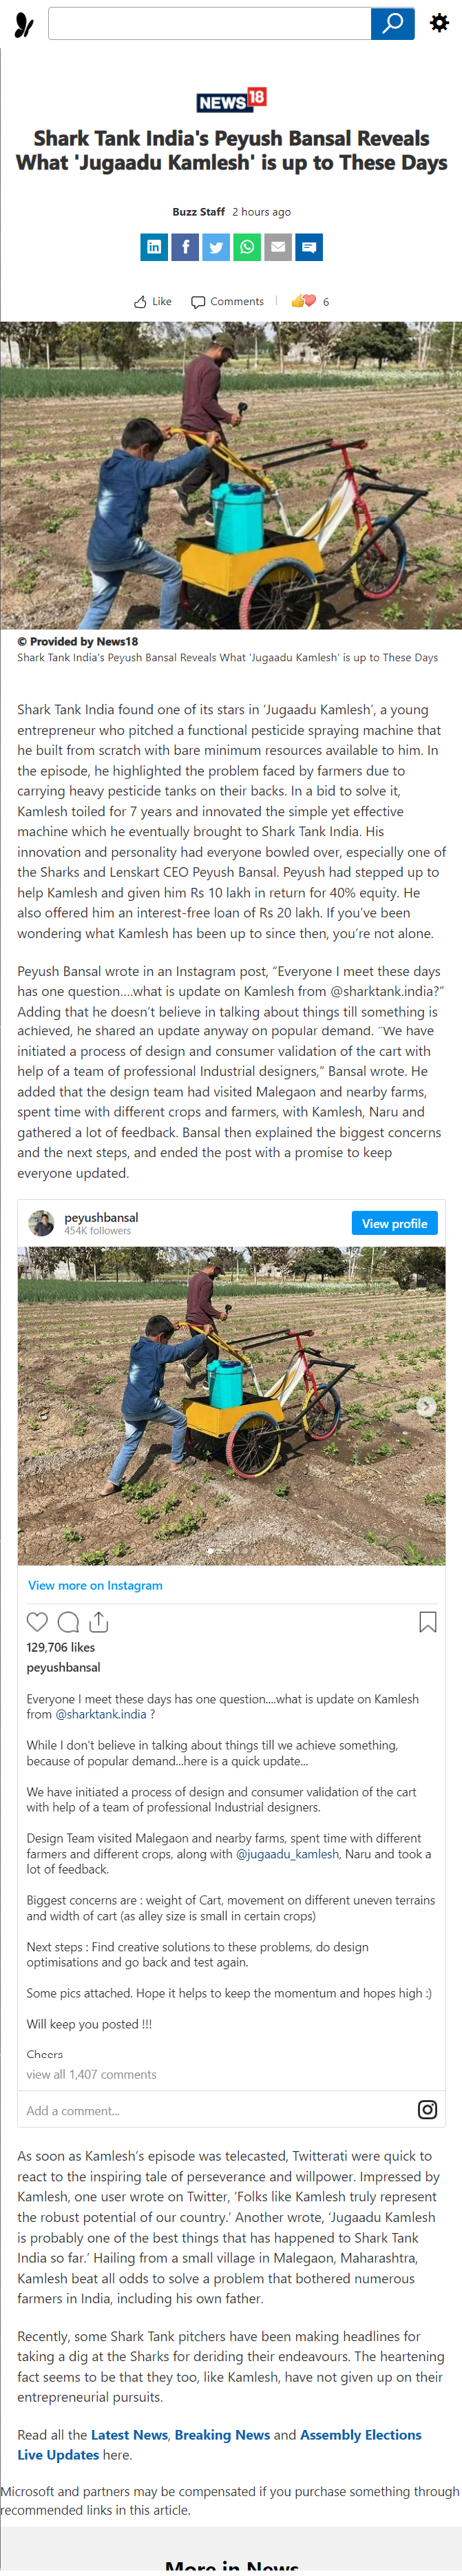Share the article on Twitter
This screenshot has width=462, height=2576.
(216, 247)
